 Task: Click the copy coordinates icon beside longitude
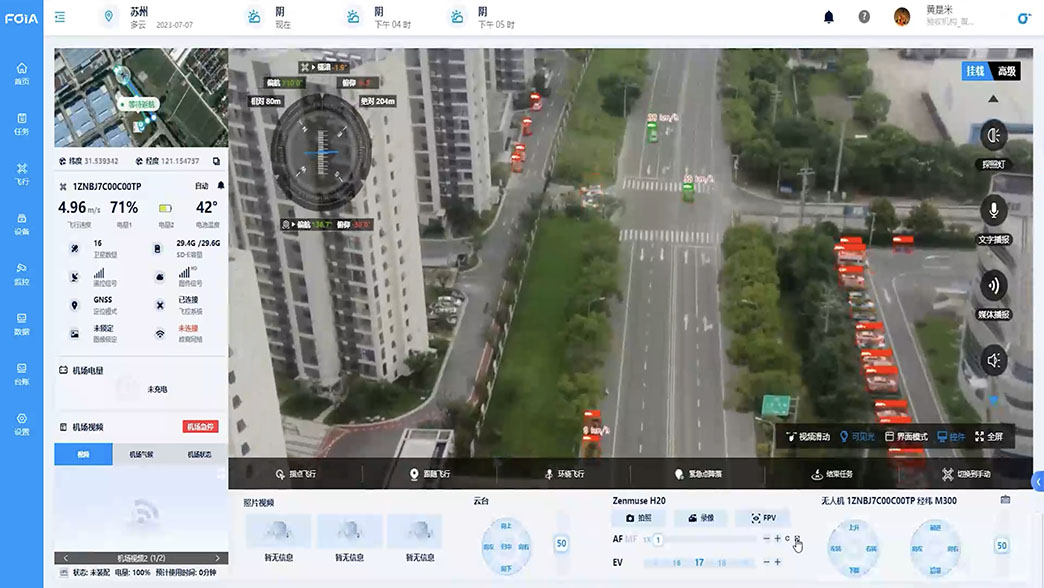point(216,161)
